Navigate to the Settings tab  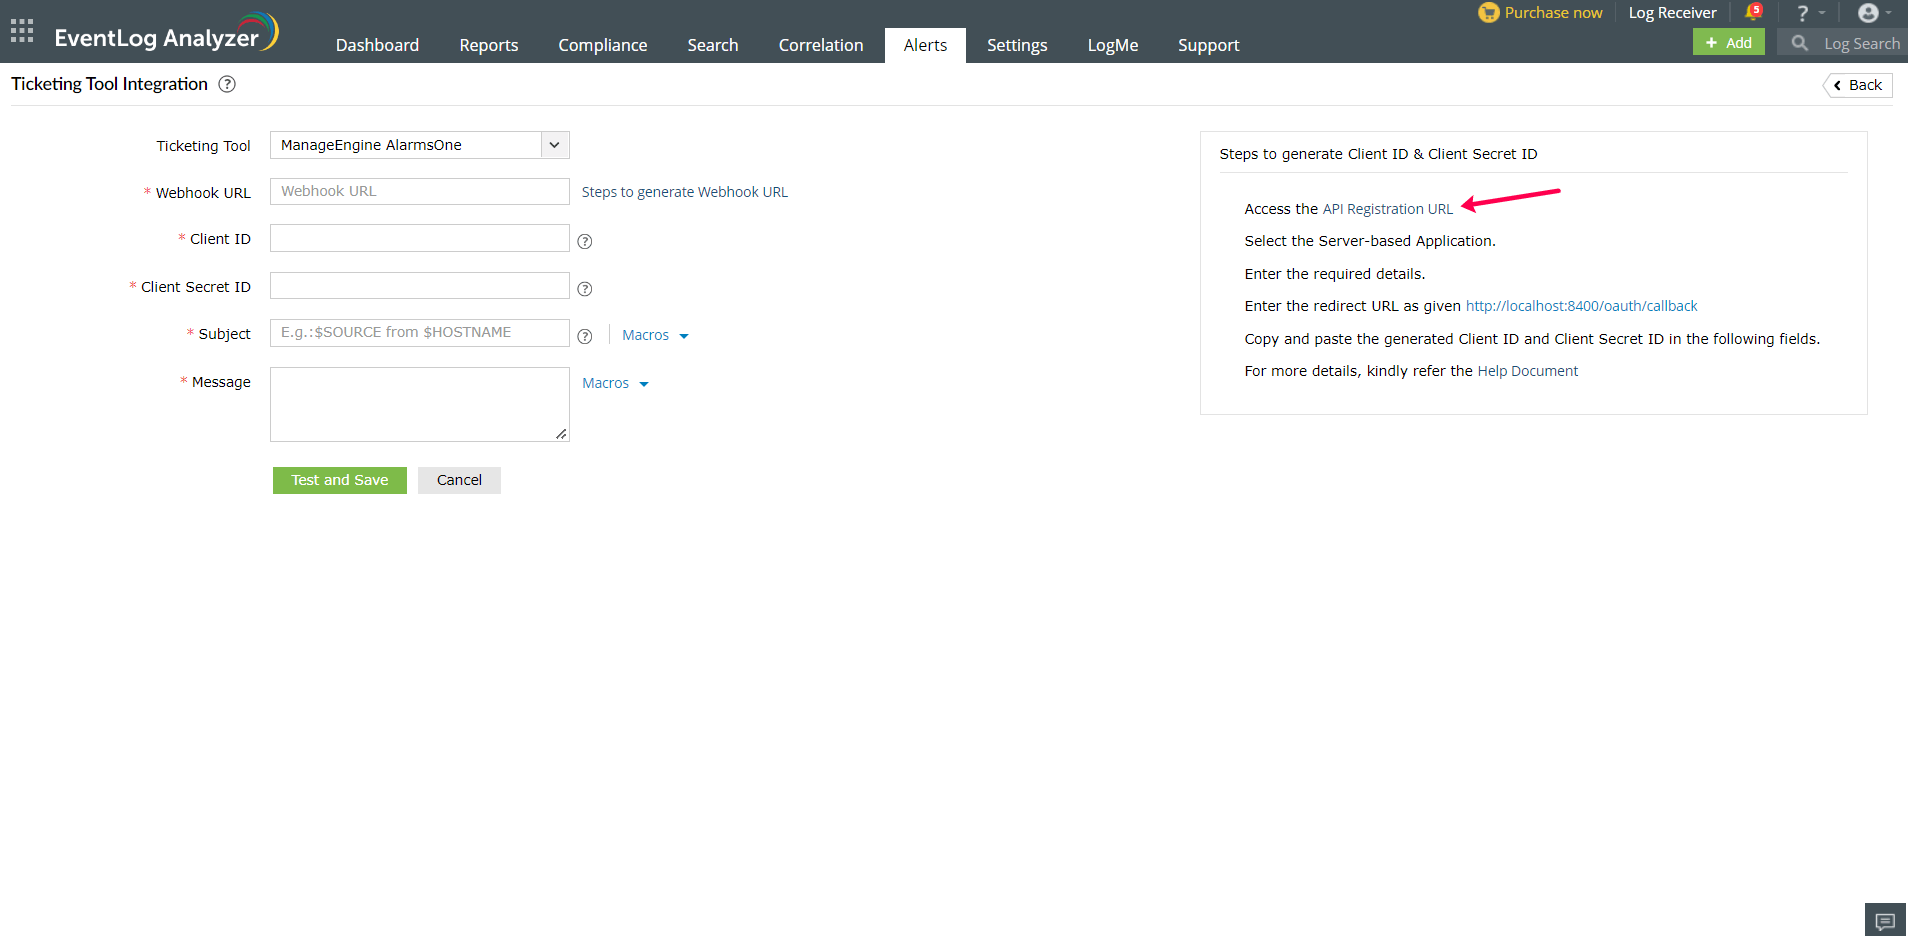click(x=1017, y=45)
